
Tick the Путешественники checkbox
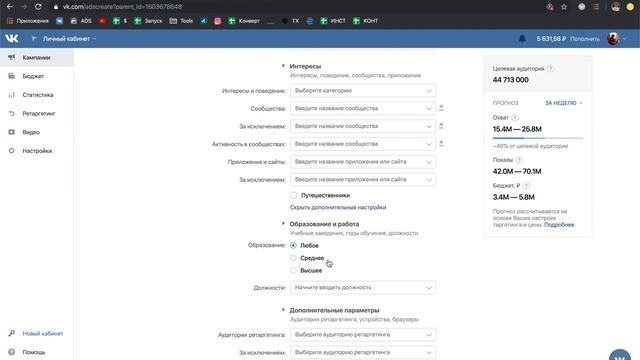[293, 195]
